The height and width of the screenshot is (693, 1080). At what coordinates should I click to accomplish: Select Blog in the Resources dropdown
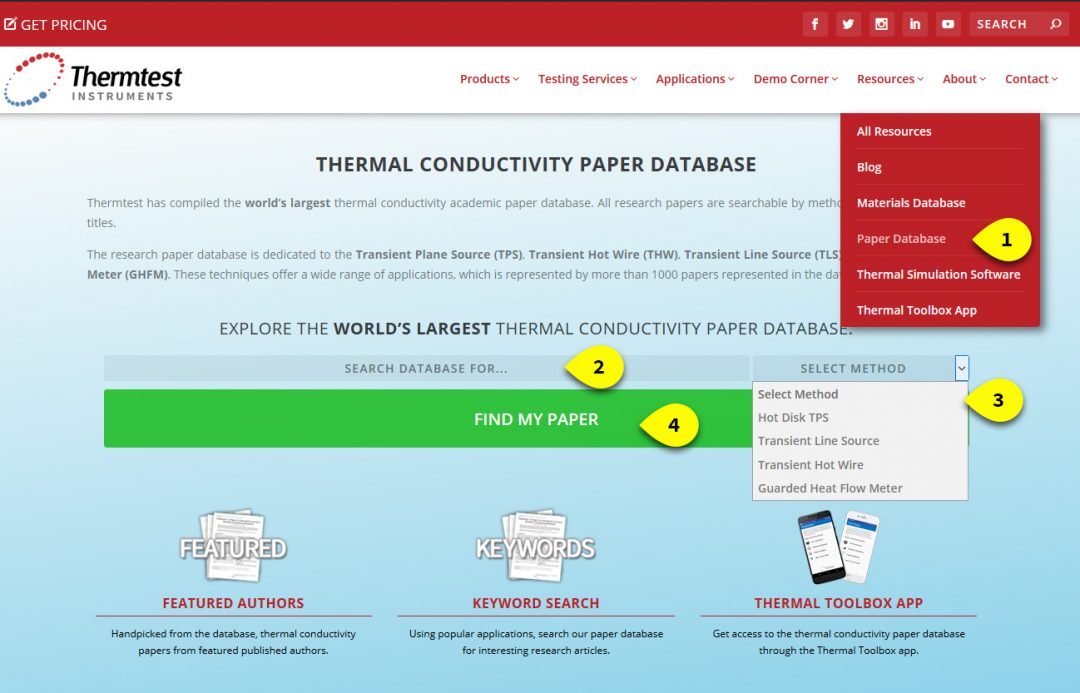(868, 166)
